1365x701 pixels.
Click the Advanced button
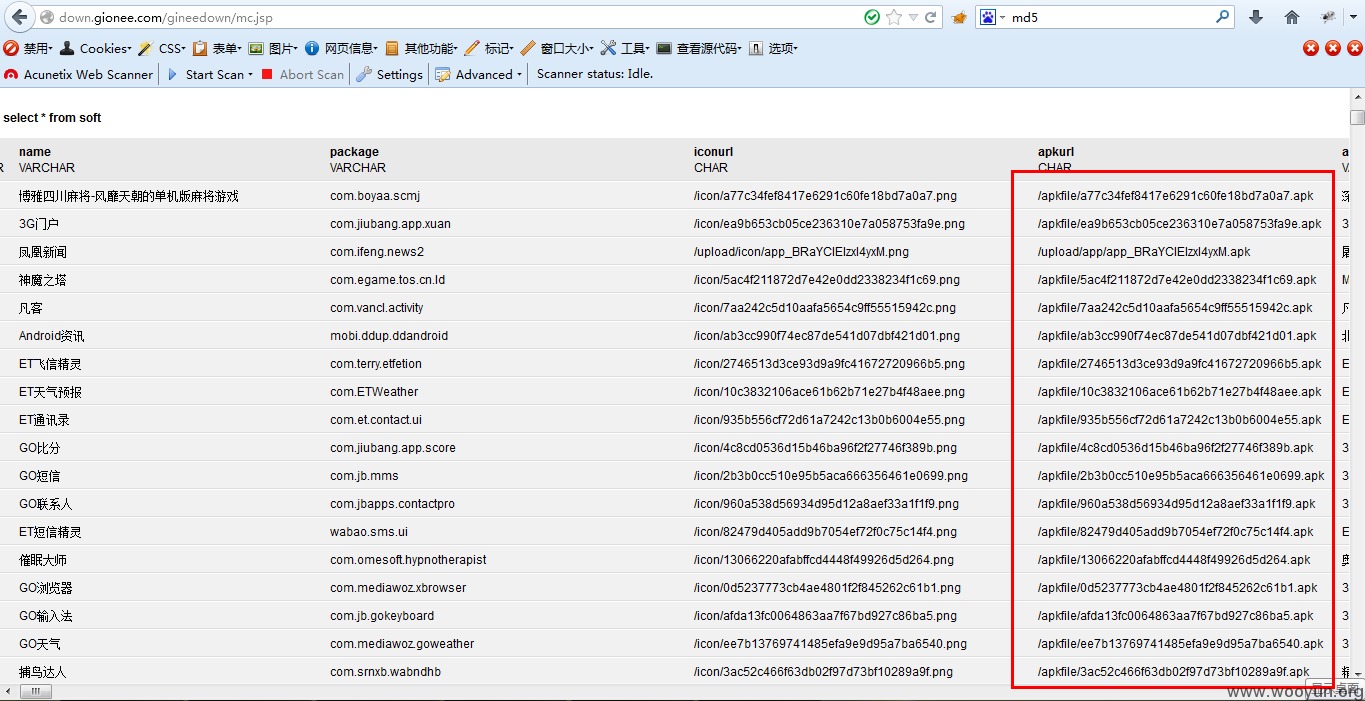coord(479,74)
